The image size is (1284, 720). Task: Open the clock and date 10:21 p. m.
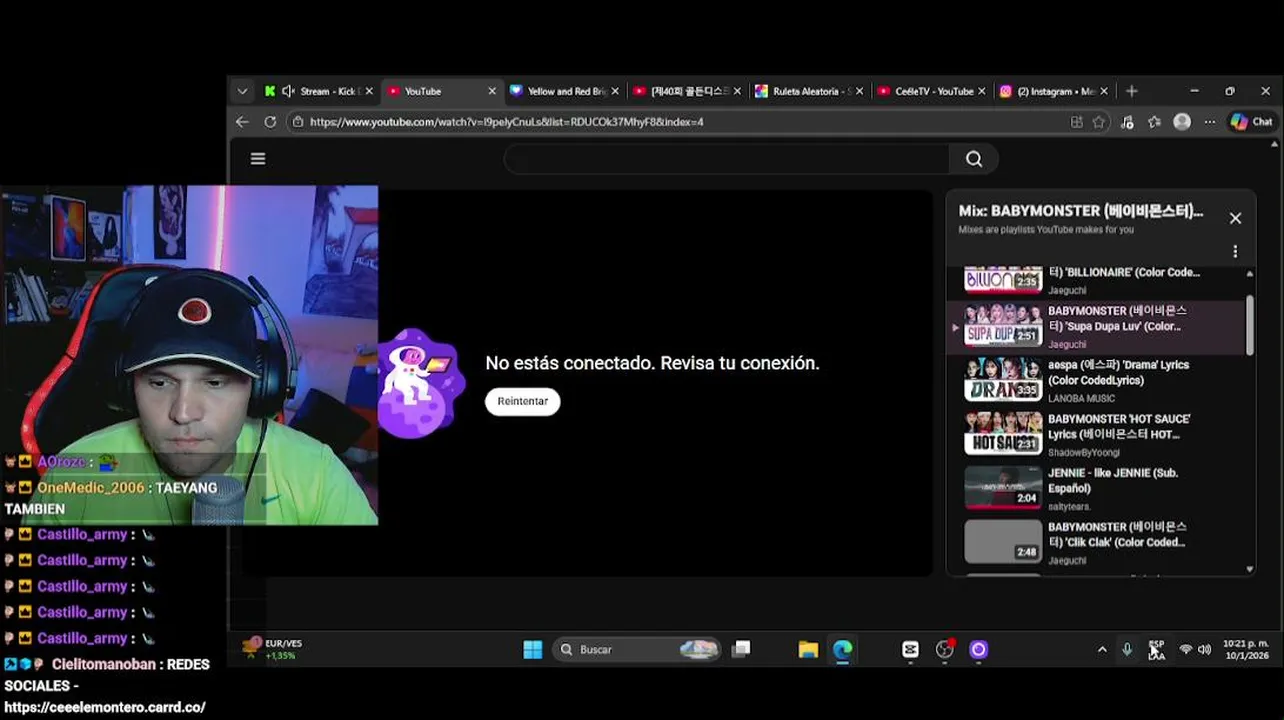pos(1246,650)
